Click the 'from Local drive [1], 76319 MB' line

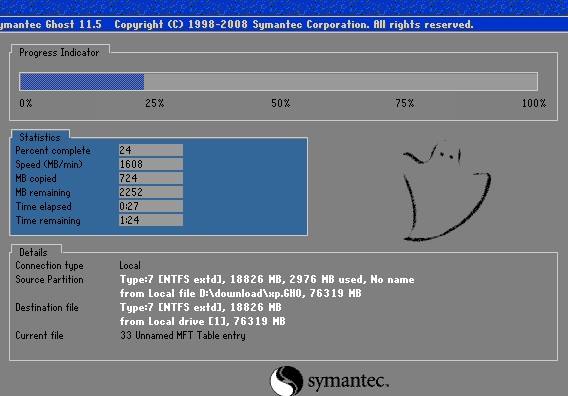click(x=202, y=321)
